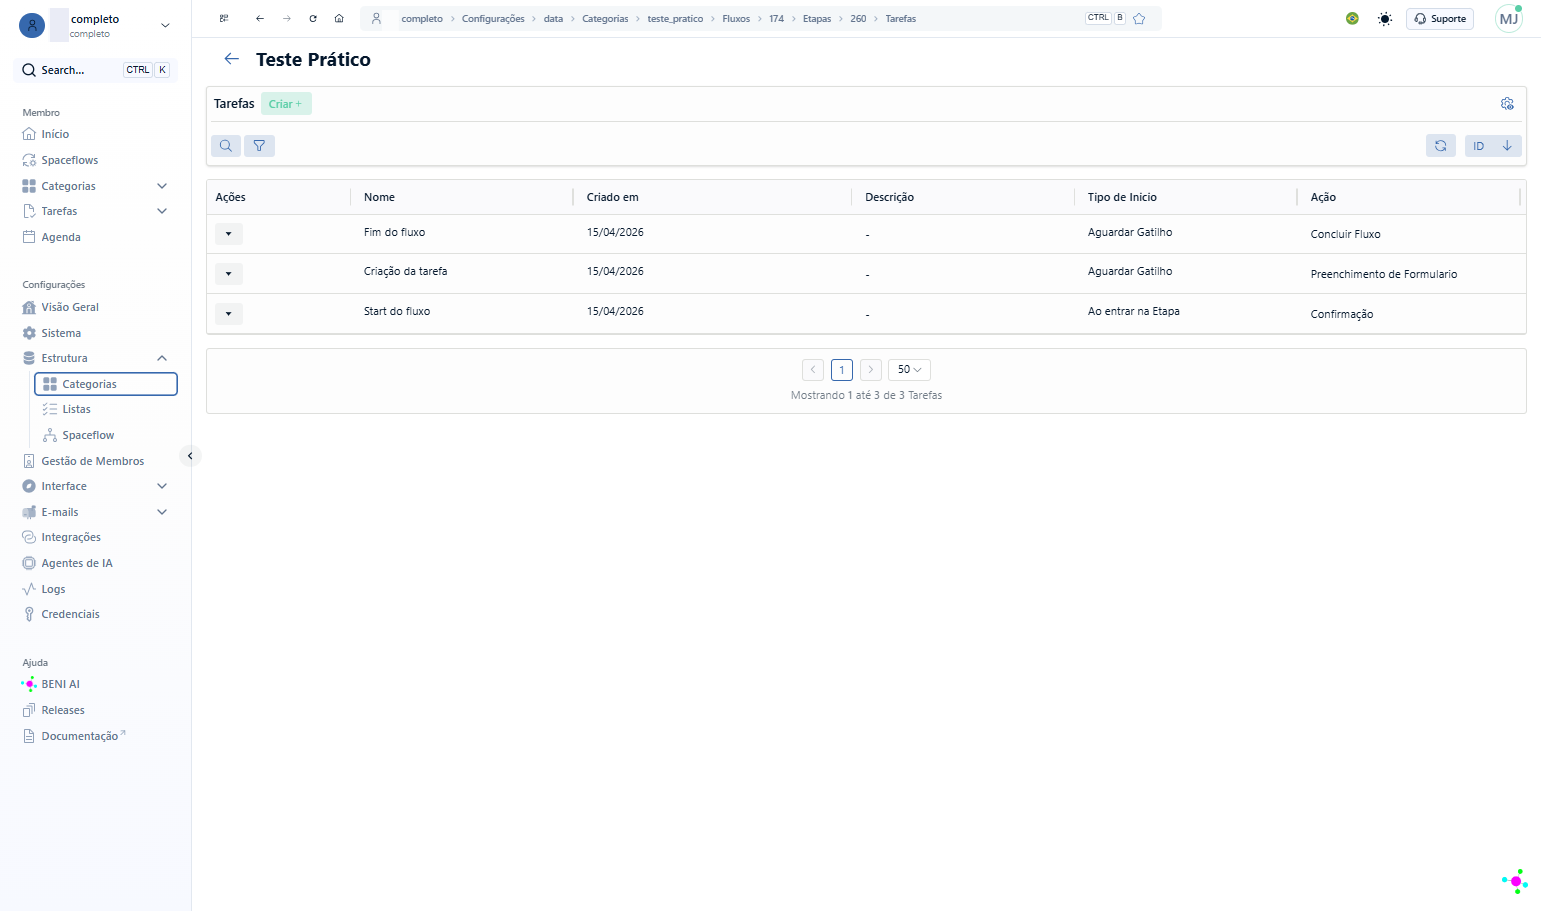The image size is (1541, 911).
Task: Open the 50 per page dropdown
Action: point(909,370)
